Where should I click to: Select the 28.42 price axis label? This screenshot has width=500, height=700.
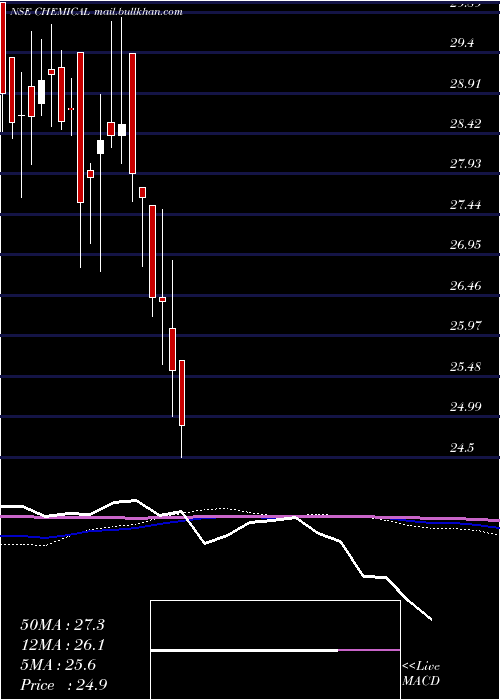click(x=466, y=124)
